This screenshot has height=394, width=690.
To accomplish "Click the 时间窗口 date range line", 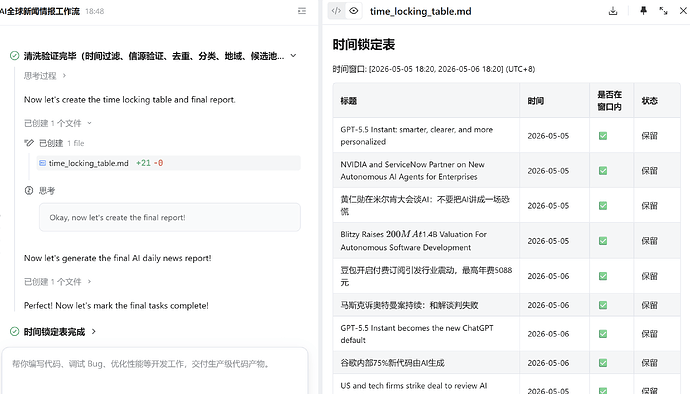I will (x=434, y=69).
